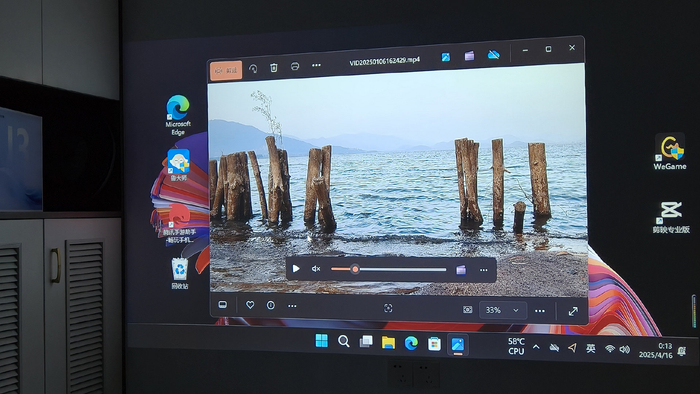Open Microsoft Store from the taskbar
Viewport: 700px width, 394px height.
(434, 344)
